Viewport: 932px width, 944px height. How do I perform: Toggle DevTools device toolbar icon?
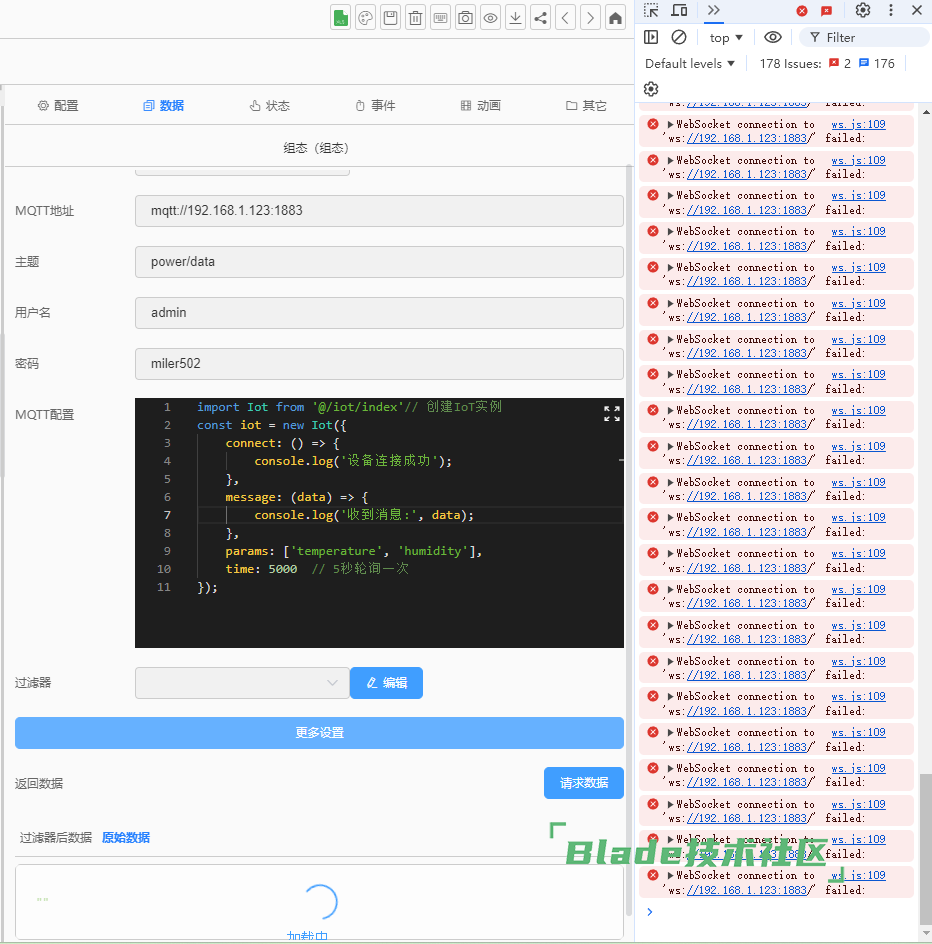pos(680,10)
